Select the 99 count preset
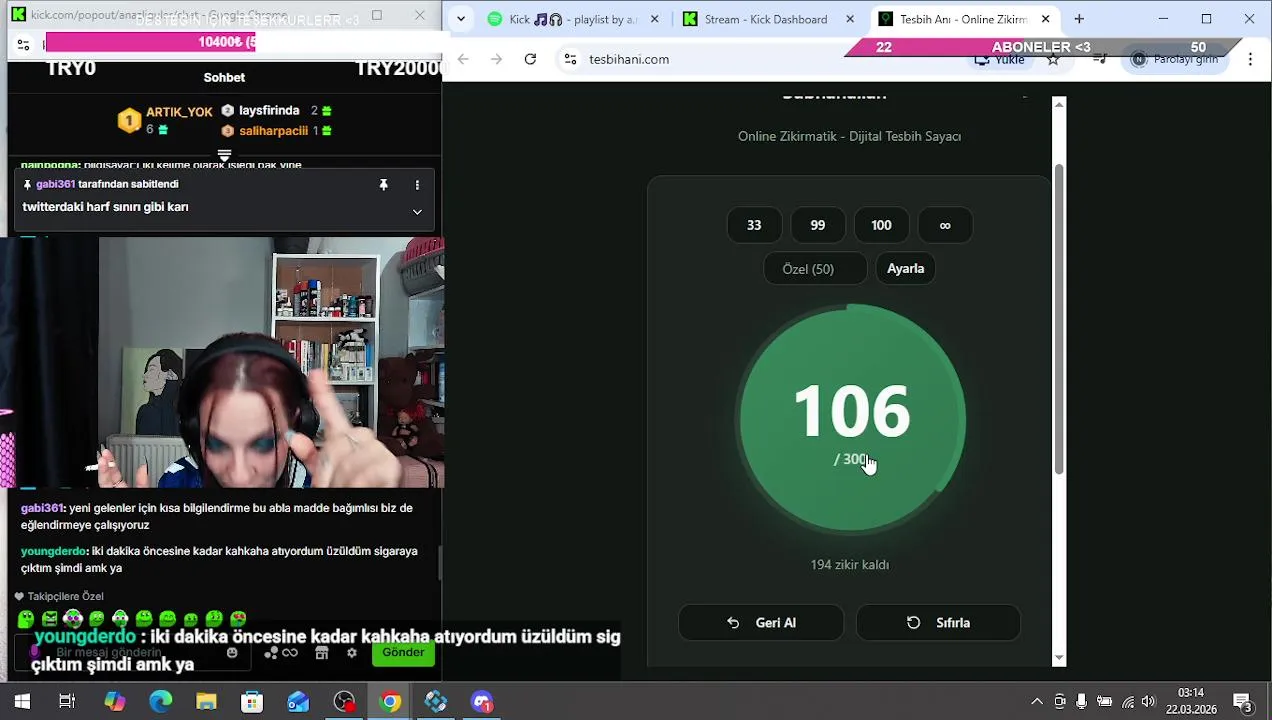Screen dimensions: 1272x720 pos(818,225)
